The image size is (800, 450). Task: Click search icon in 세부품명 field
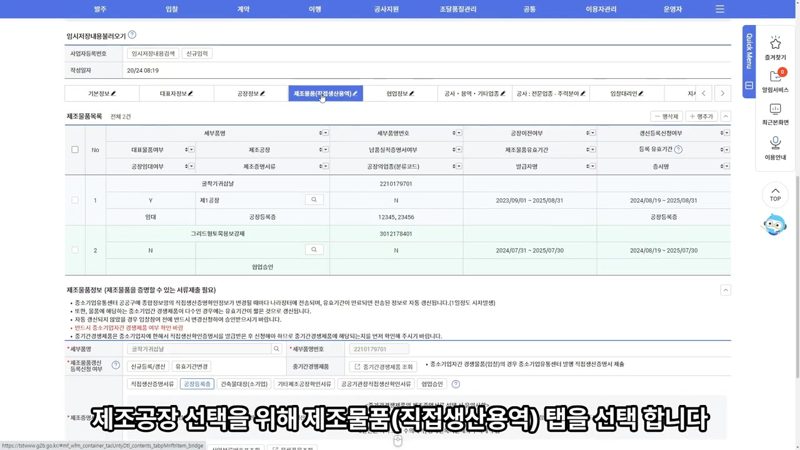[x=276, y=349]
